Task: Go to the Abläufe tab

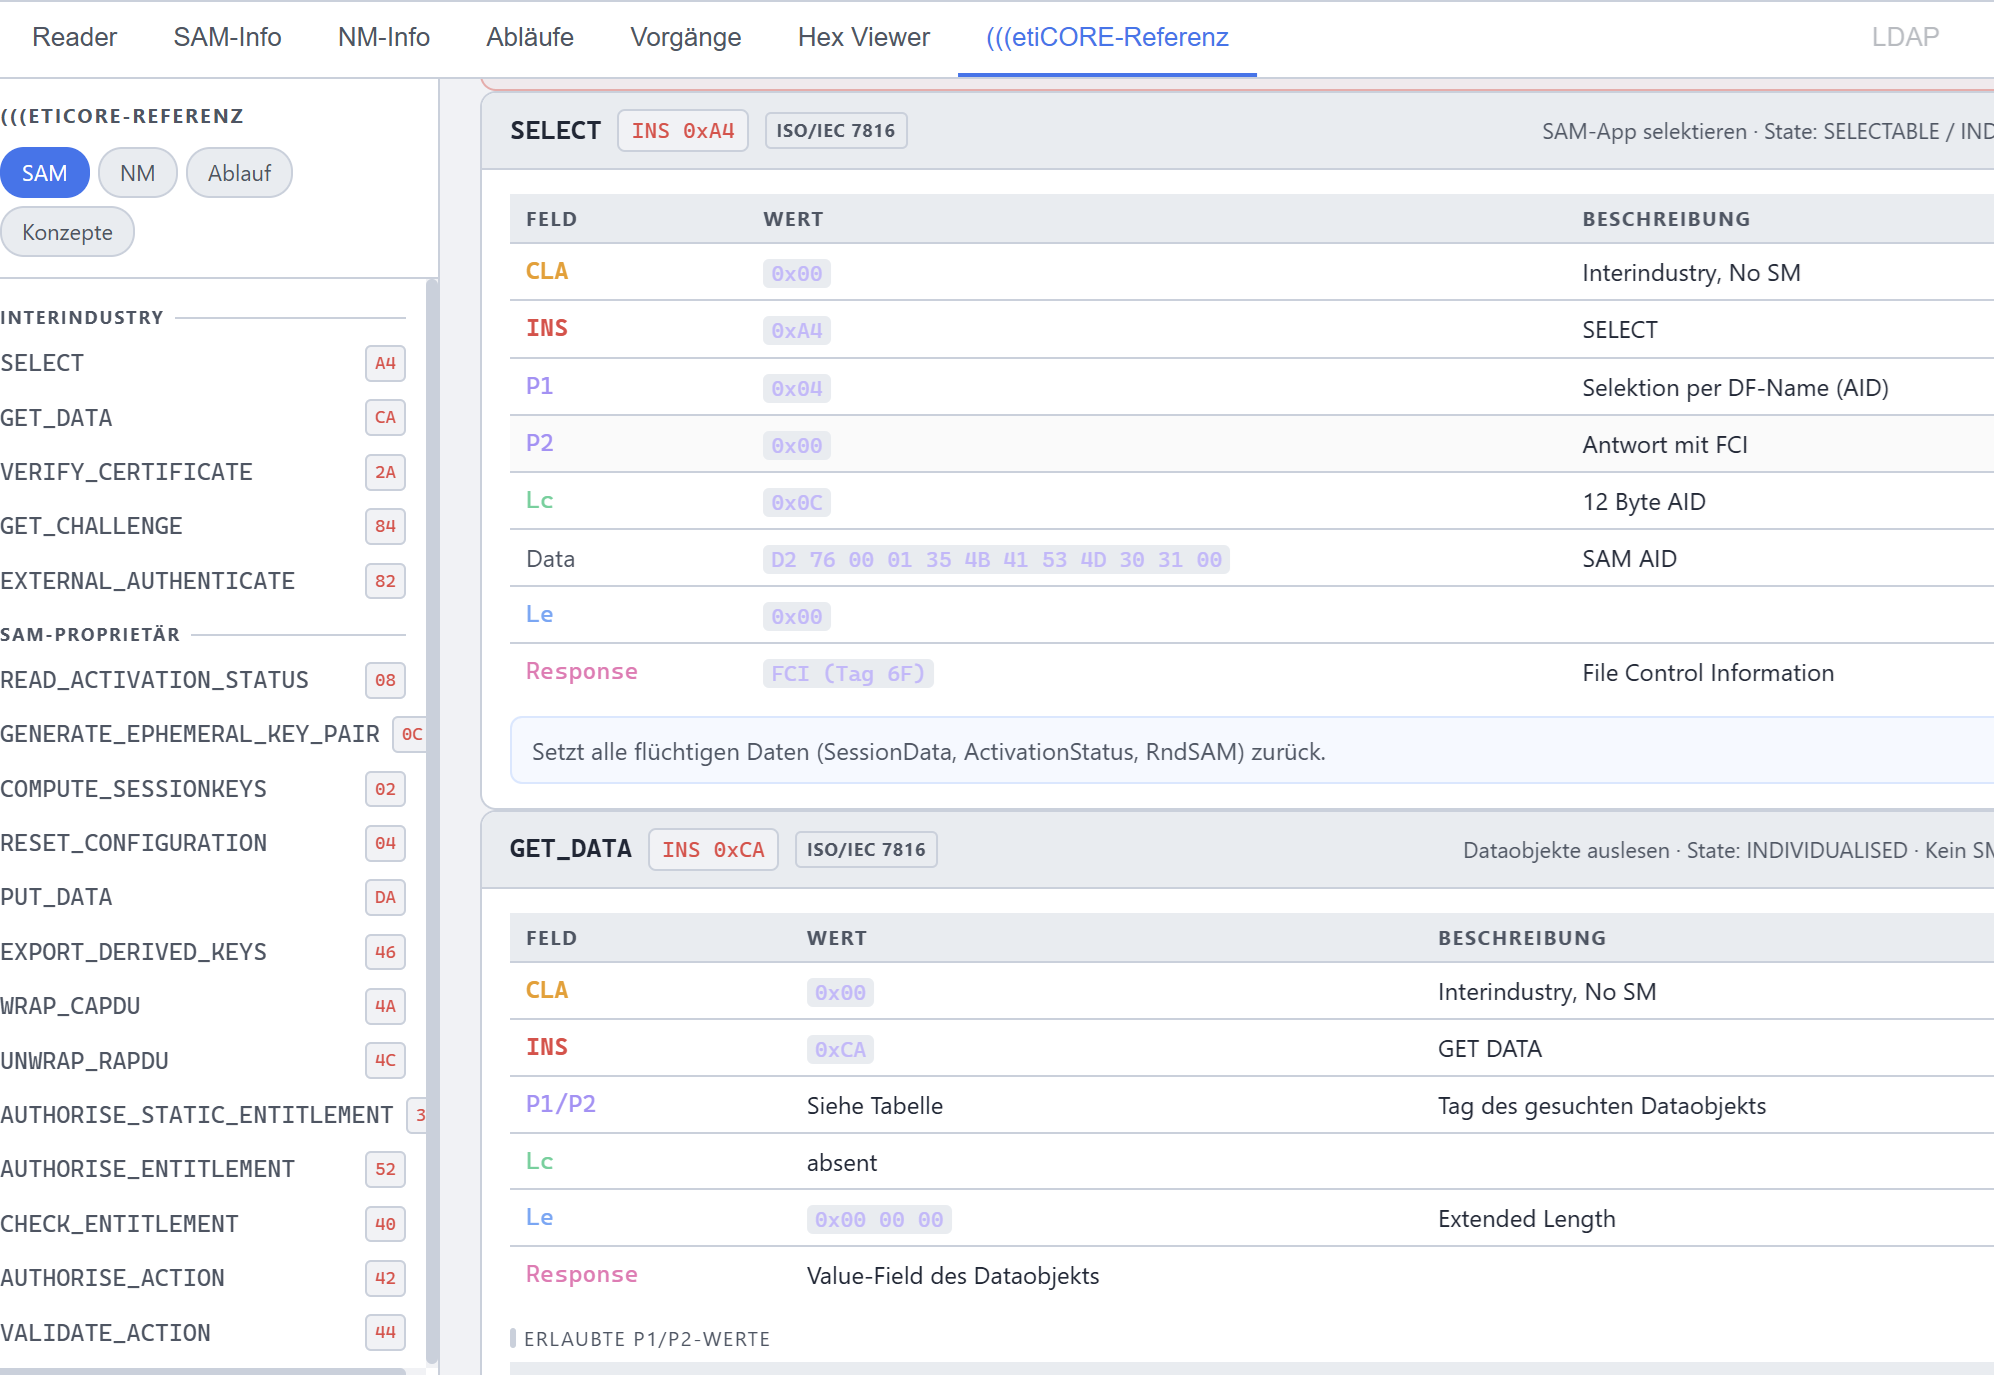Action: coord(530,37)
